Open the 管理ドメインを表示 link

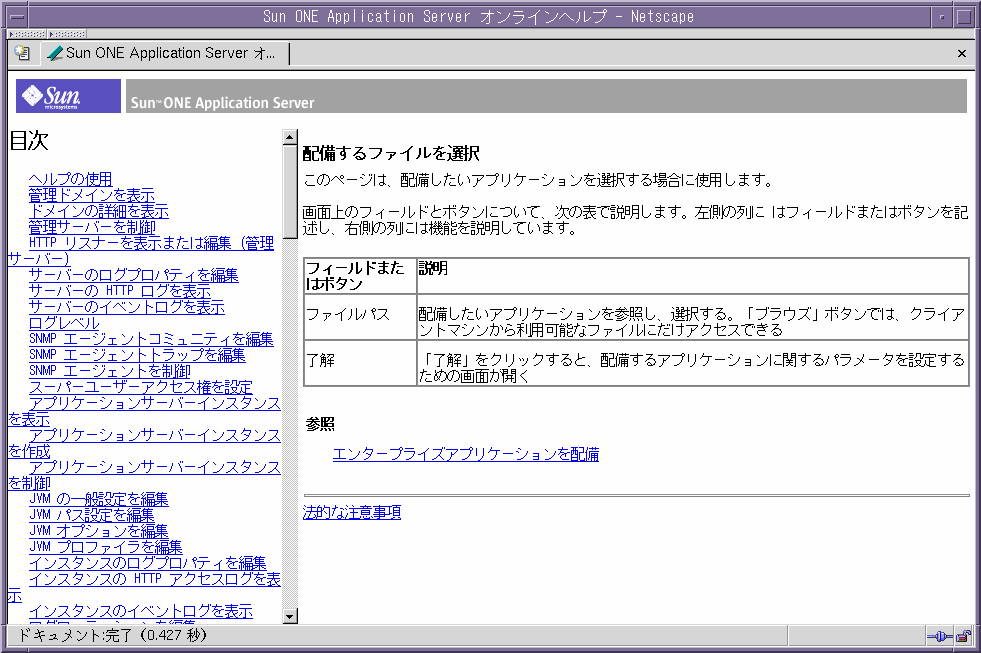click(92, 195)
